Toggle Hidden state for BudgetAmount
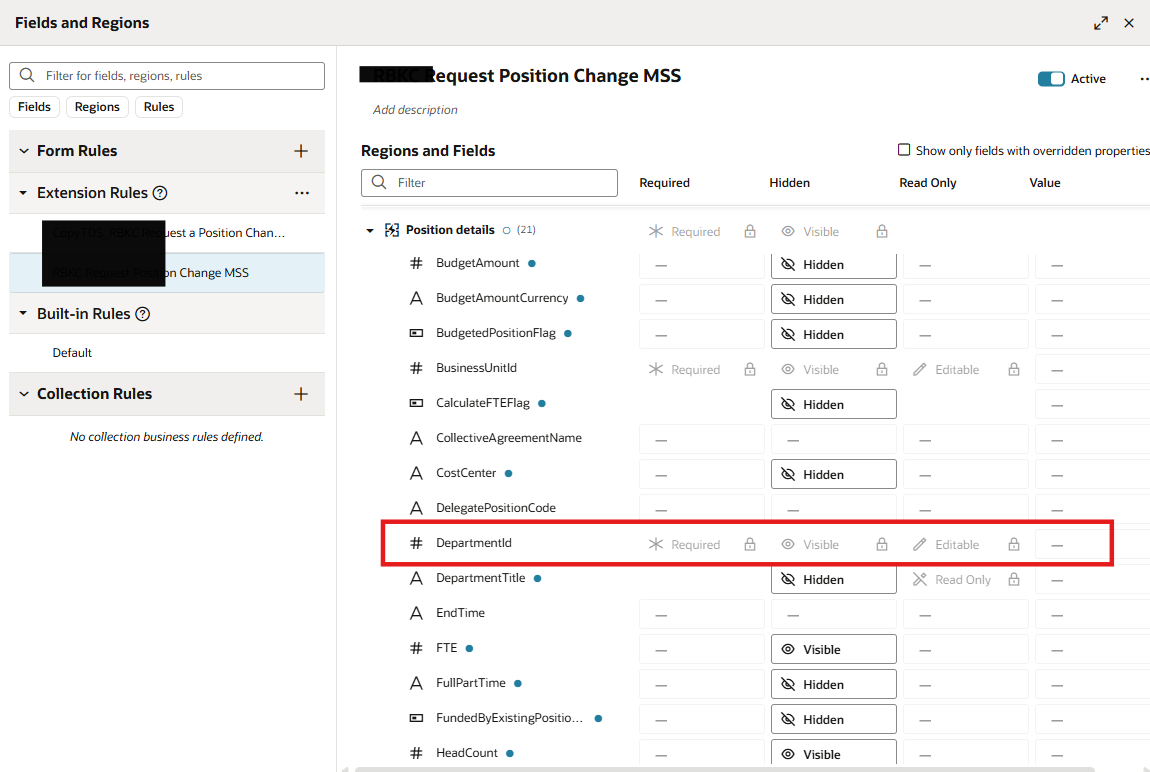Screen dimensions: 1150x772 [x=833, y=265]
